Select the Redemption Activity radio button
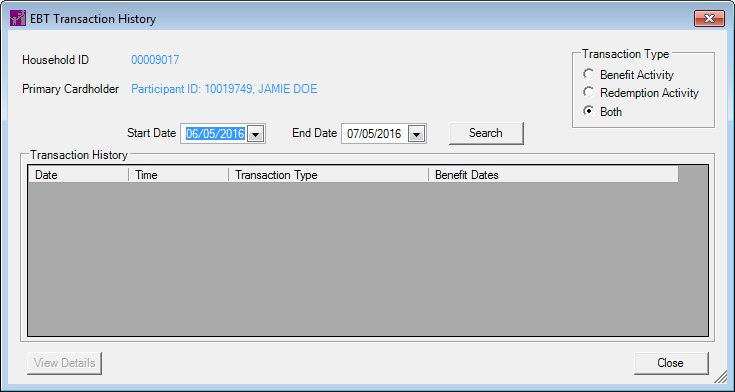 588,92
